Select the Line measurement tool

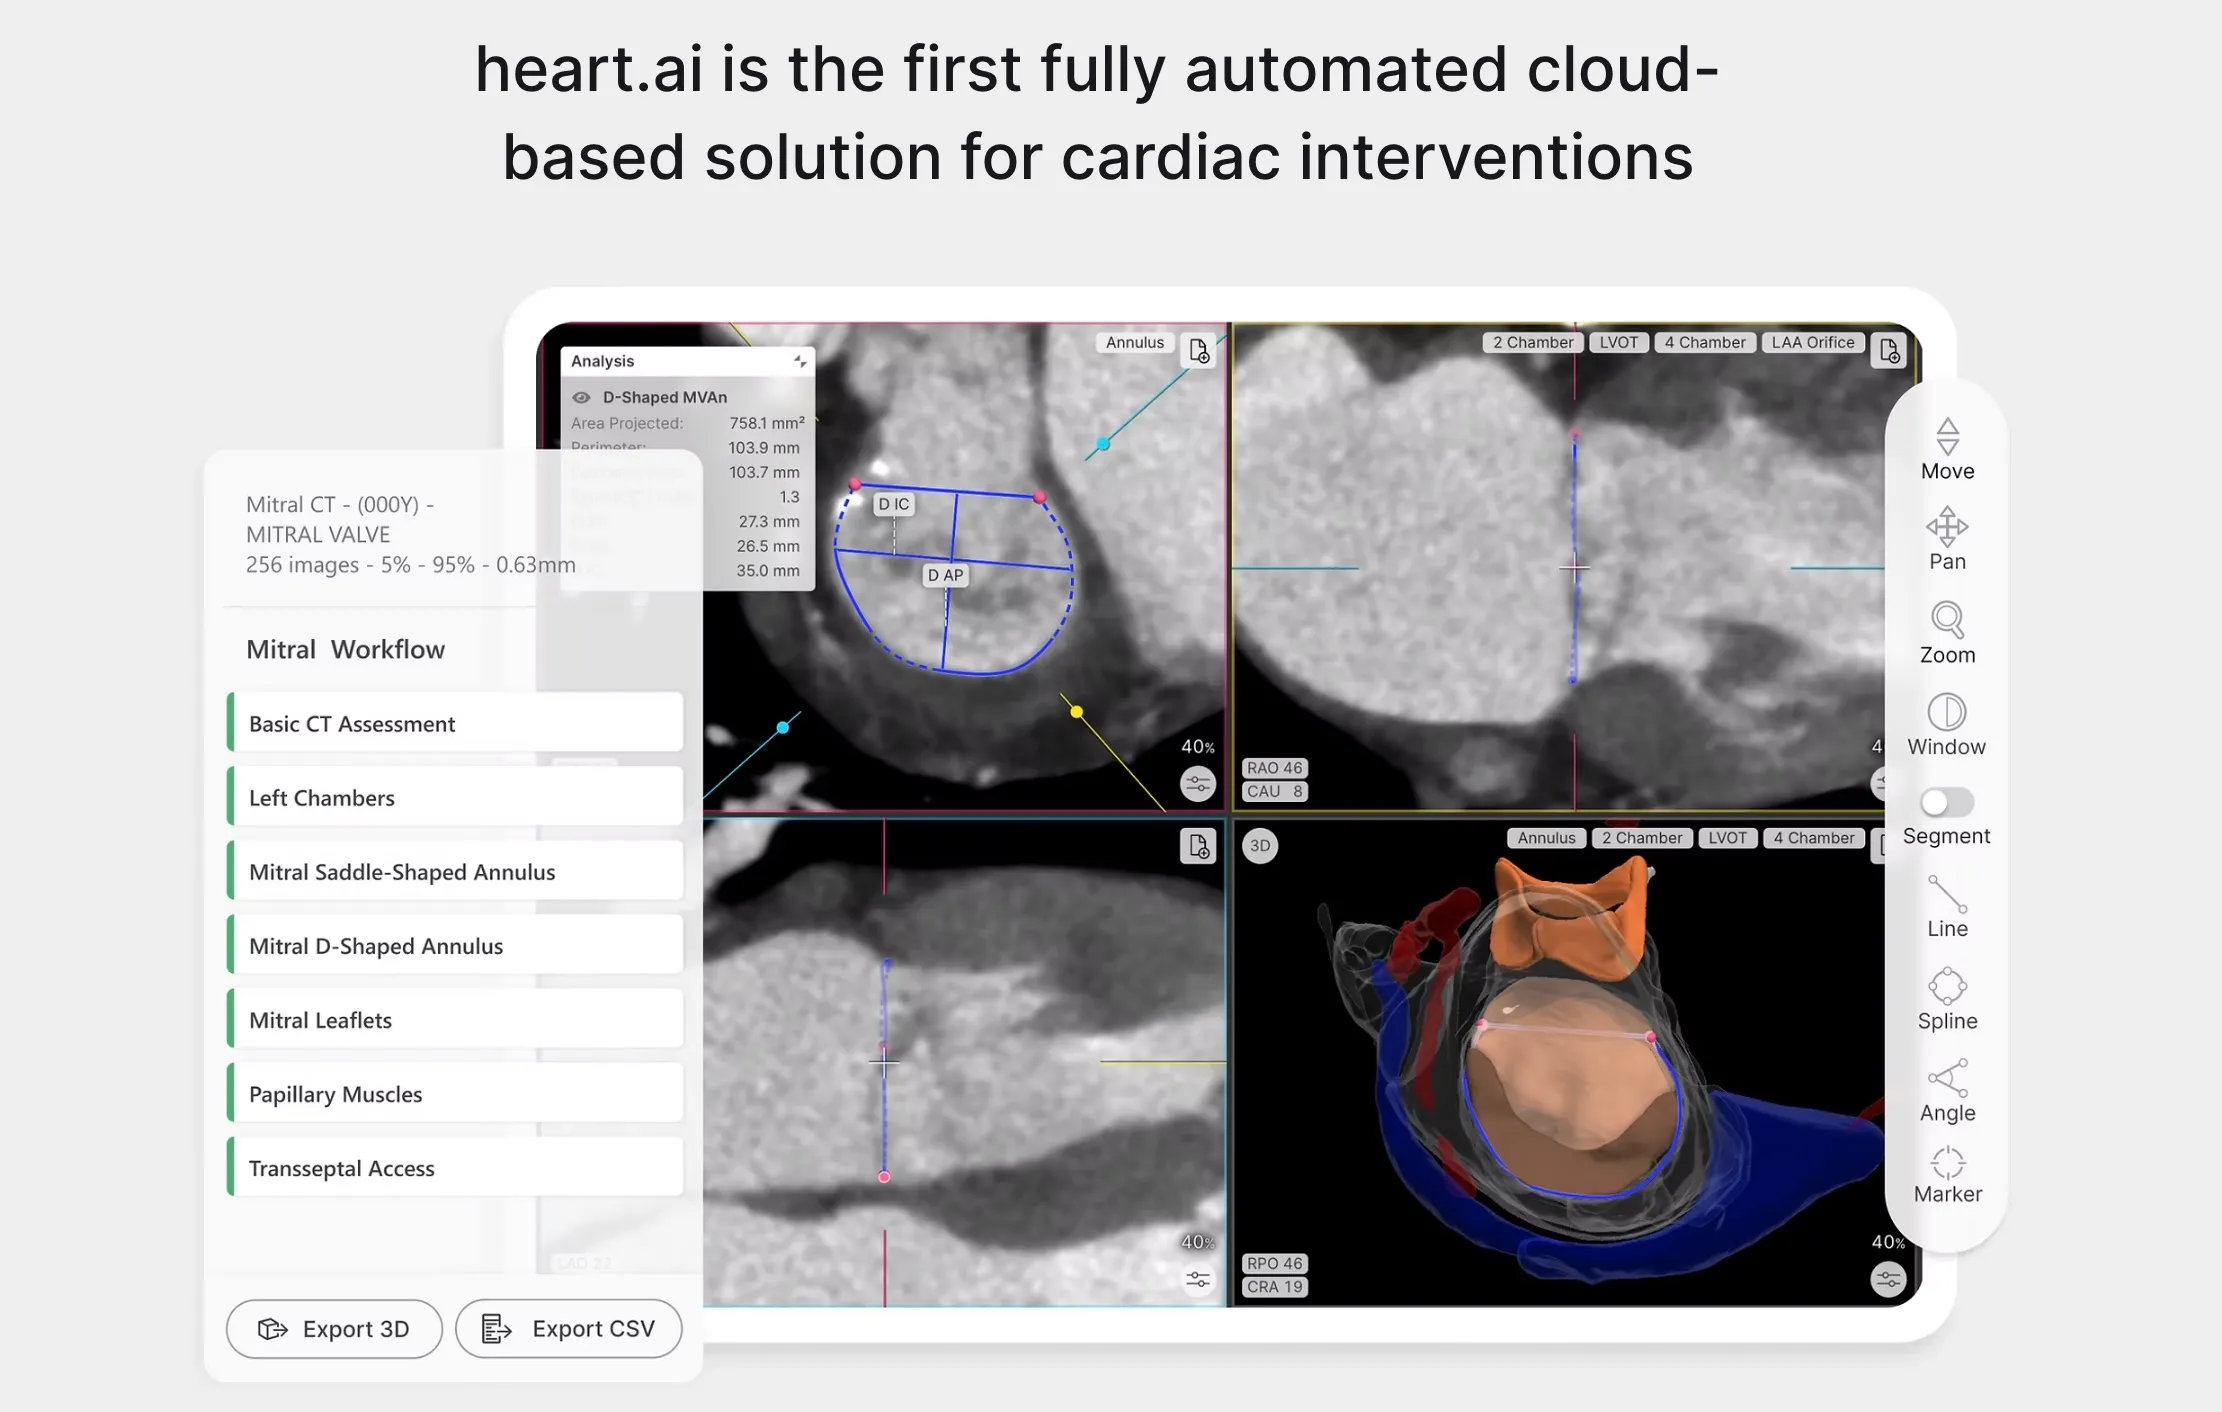click(x=1947, y=907)
